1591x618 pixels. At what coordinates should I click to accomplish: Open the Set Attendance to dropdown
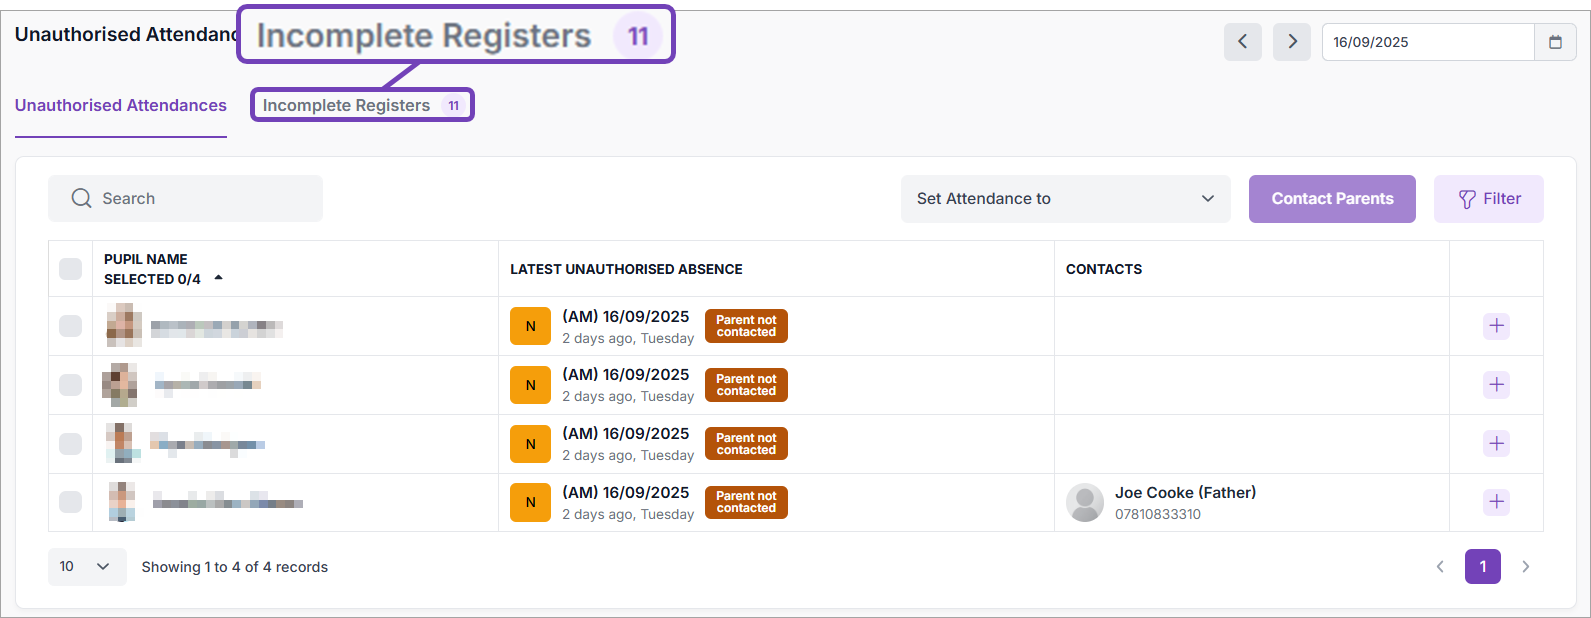(1065, 199)
